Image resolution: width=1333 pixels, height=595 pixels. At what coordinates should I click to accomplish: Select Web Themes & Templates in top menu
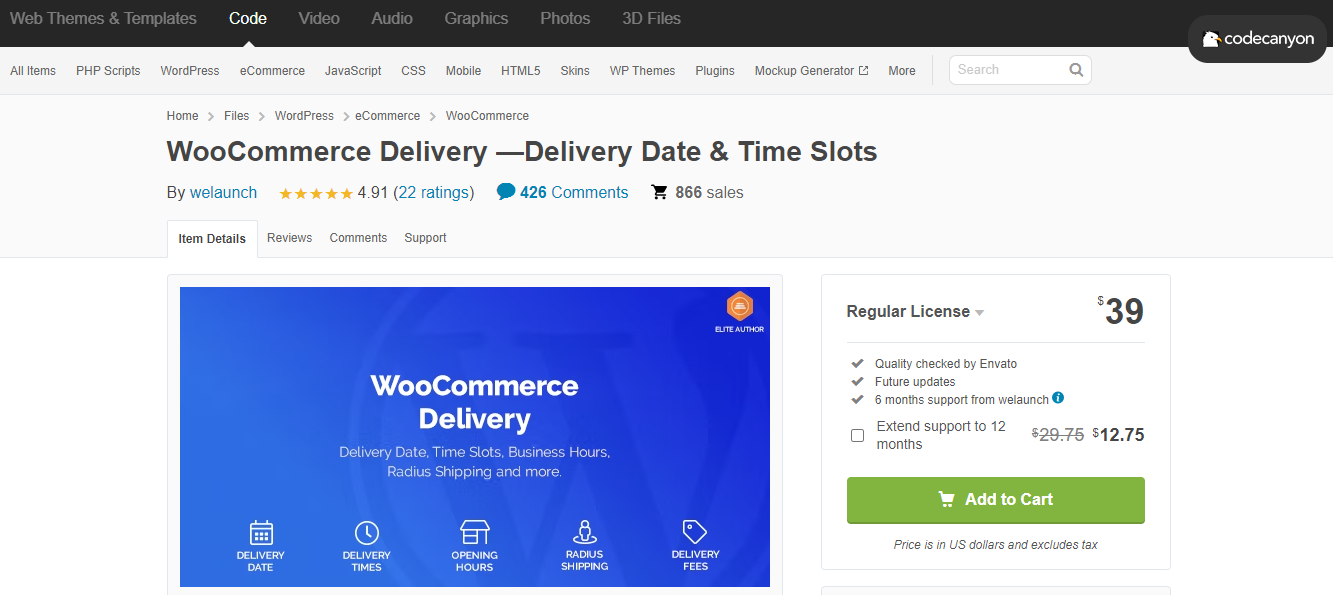point(103,18)
